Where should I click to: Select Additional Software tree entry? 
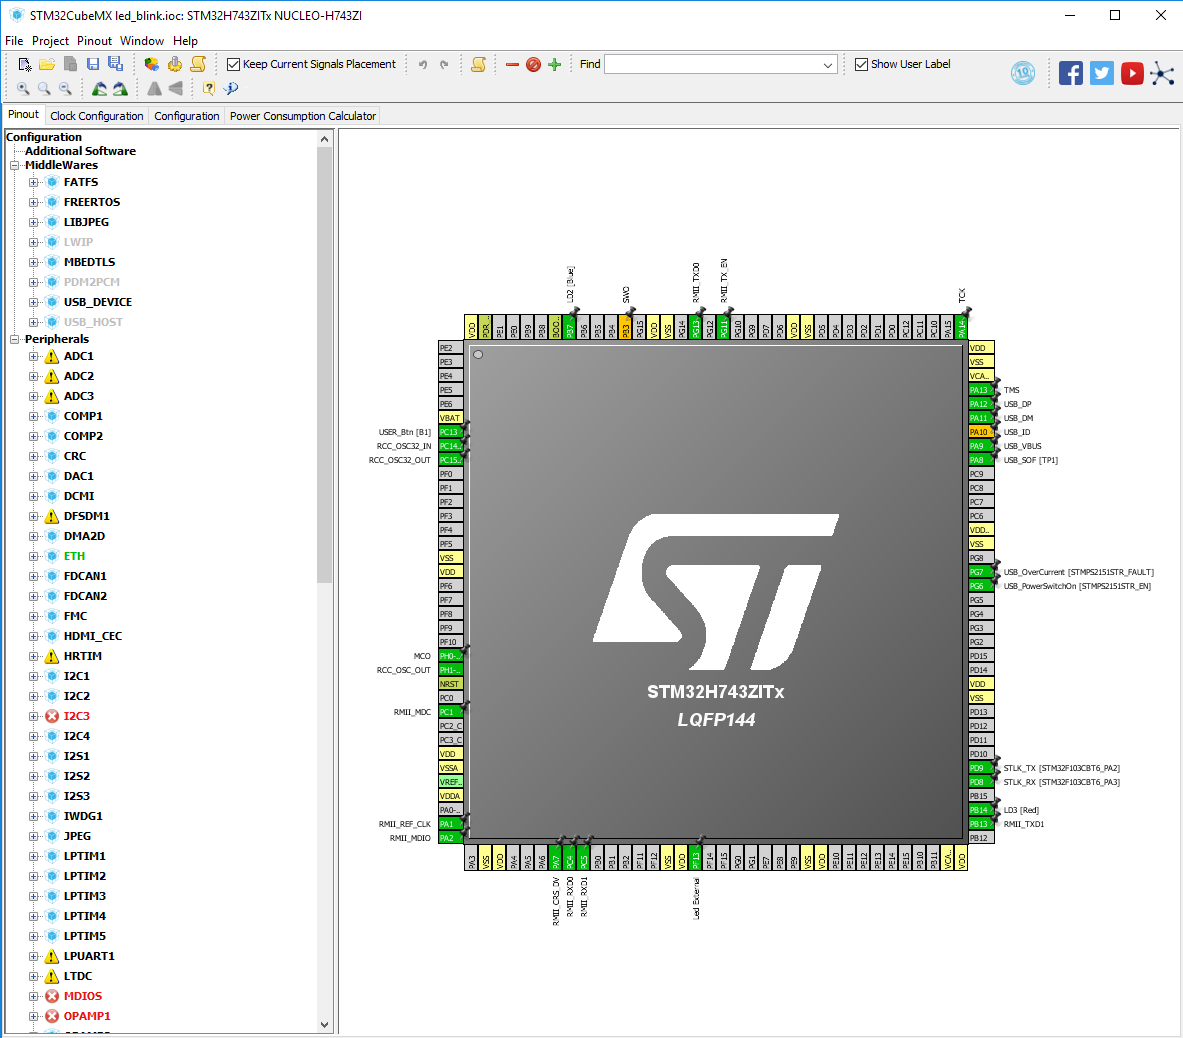80,151
